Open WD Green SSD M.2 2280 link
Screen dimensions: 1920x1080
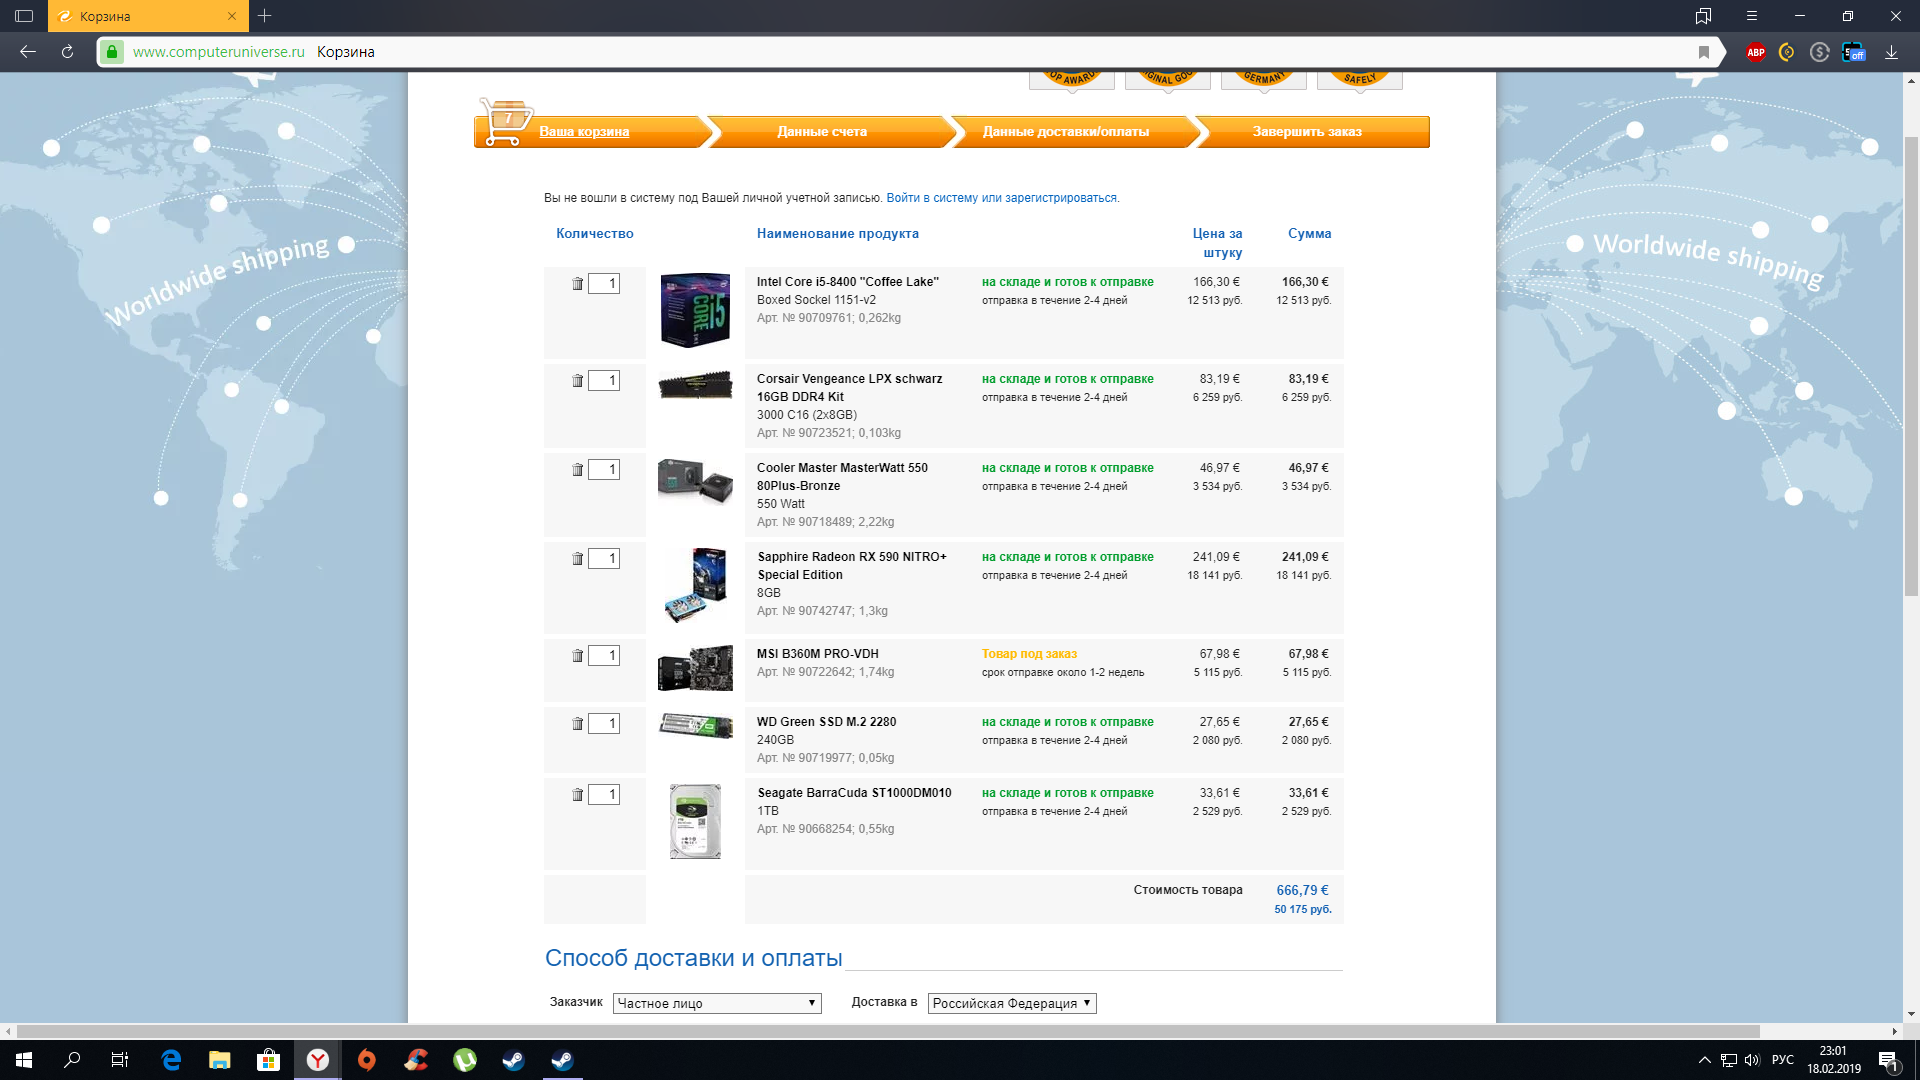click(827, 722)
